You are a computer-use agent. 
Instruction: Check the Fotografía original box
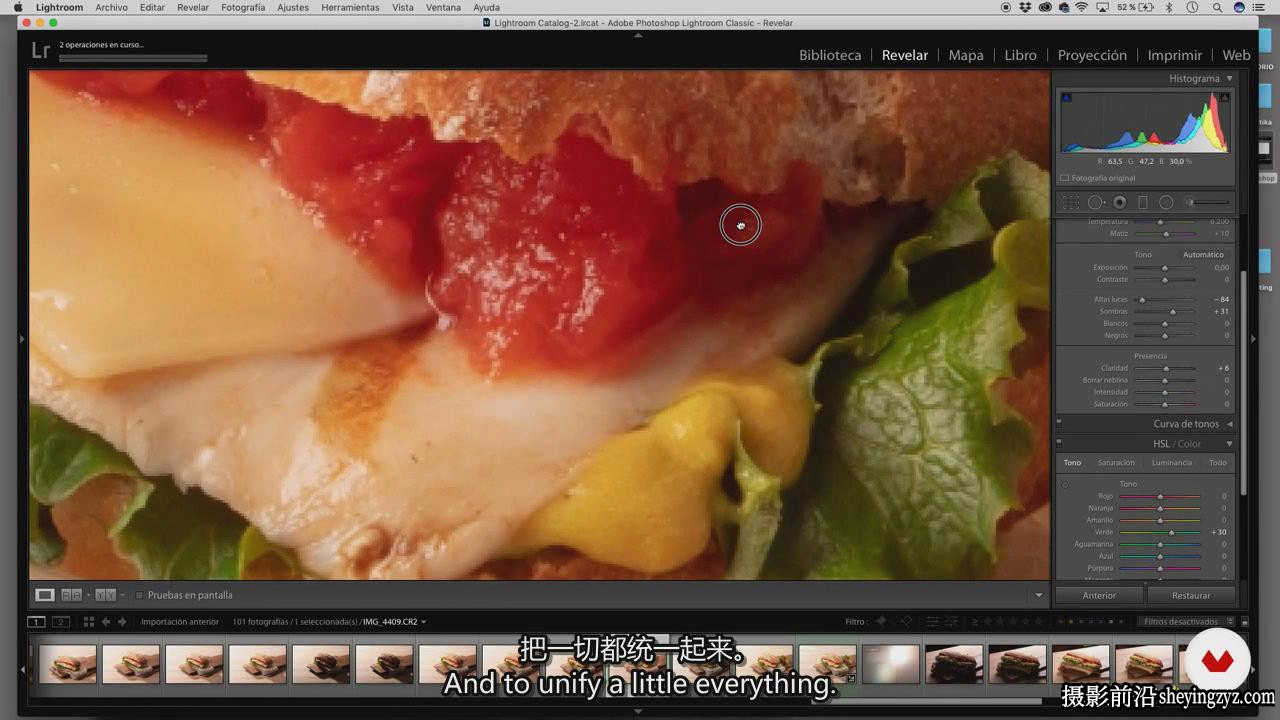(x=1065, y=178)
